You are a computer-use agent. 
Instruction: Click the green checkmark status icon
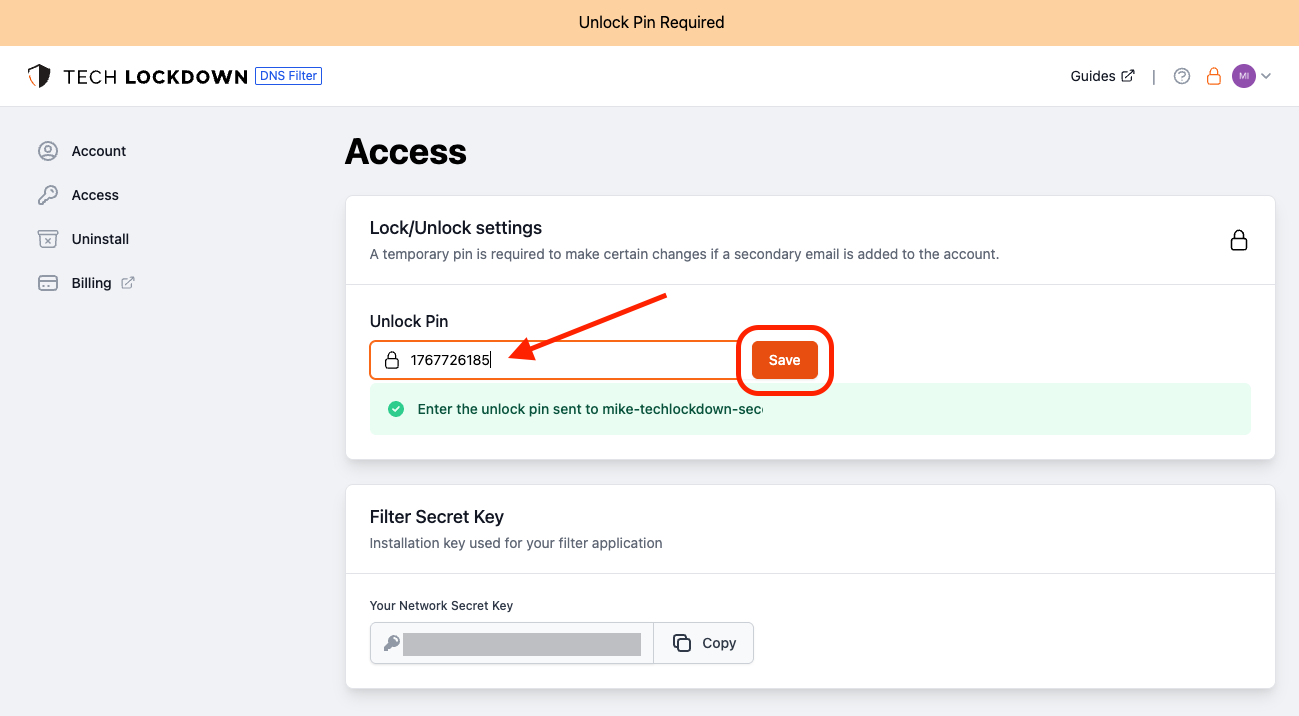point(396,409)
